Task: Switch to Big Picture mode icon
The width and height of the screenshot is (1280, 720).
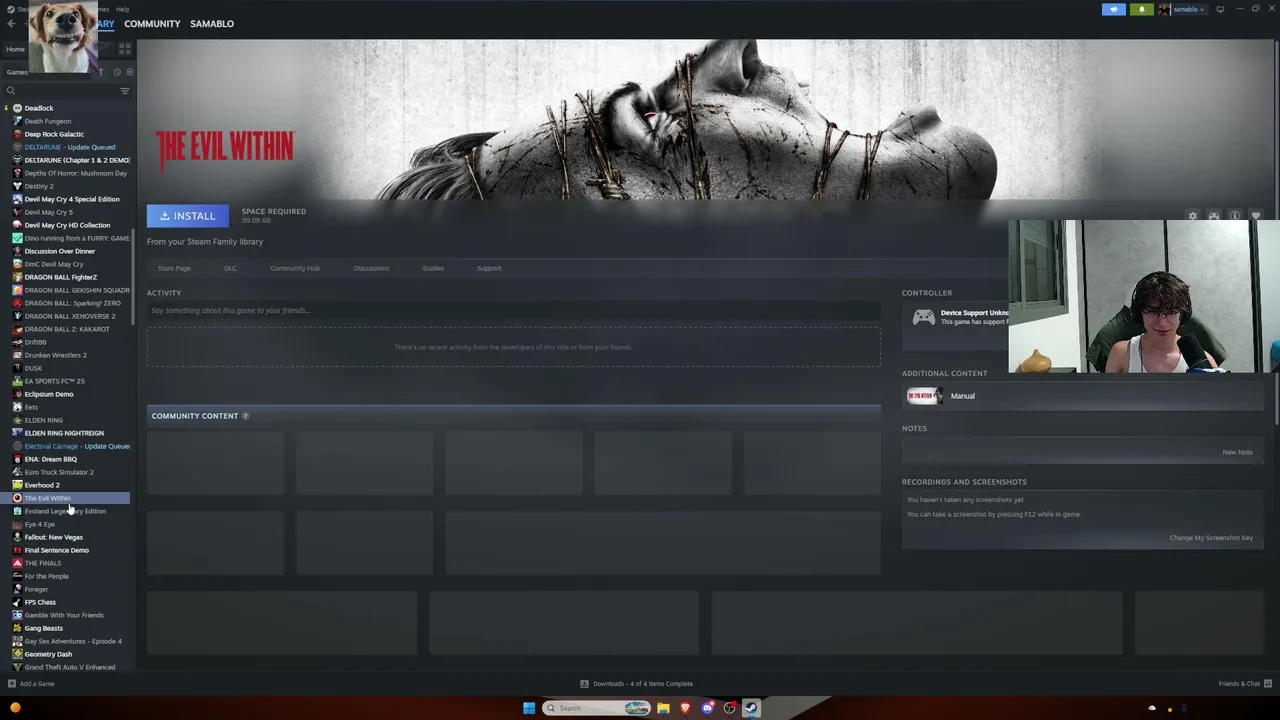Action: 1220,9
